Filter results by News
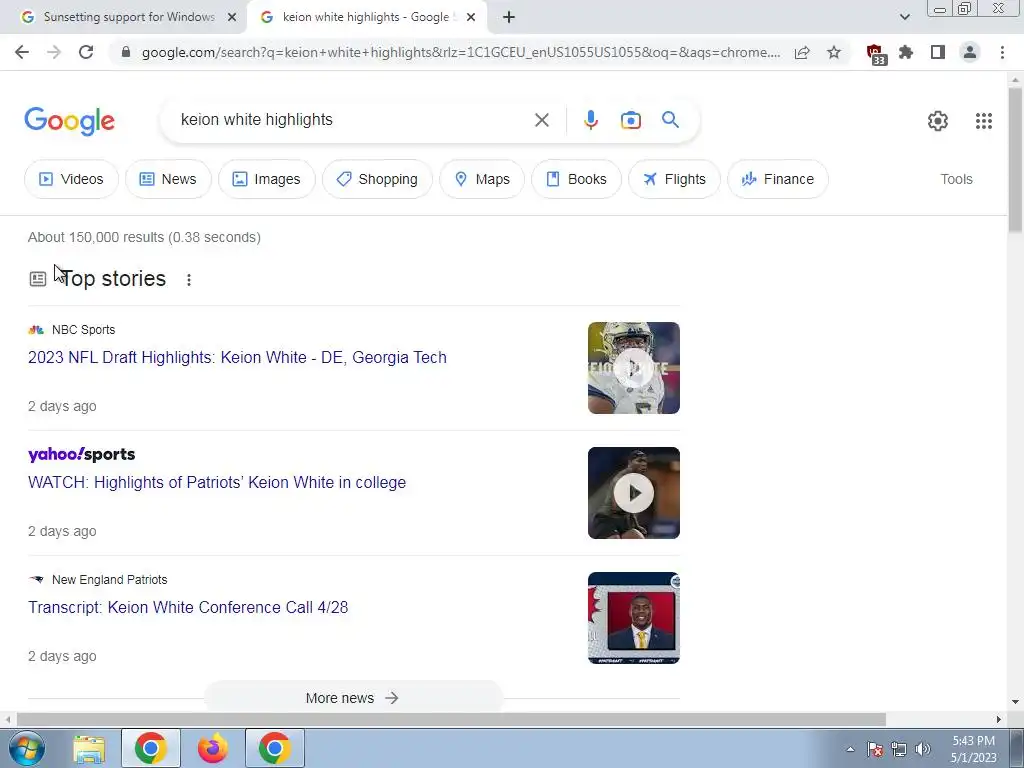 [168, 179]
